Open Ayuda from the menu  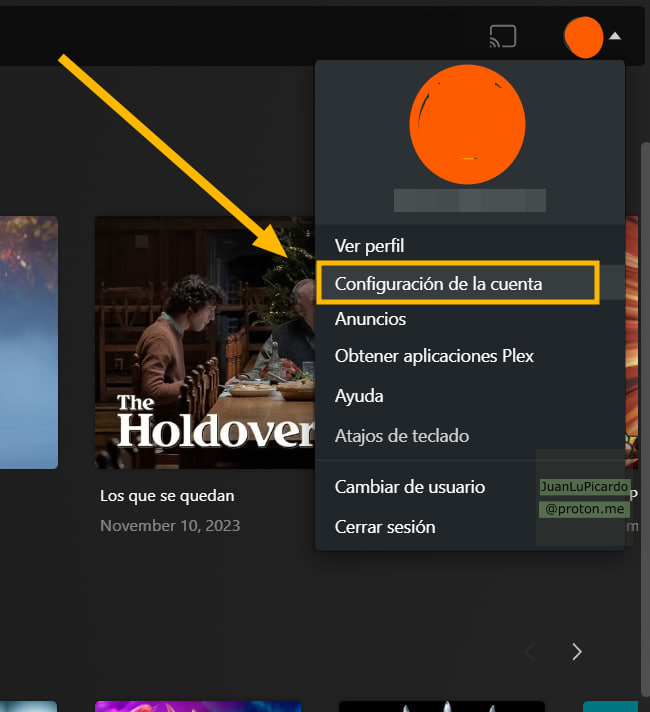click(359, 396)
